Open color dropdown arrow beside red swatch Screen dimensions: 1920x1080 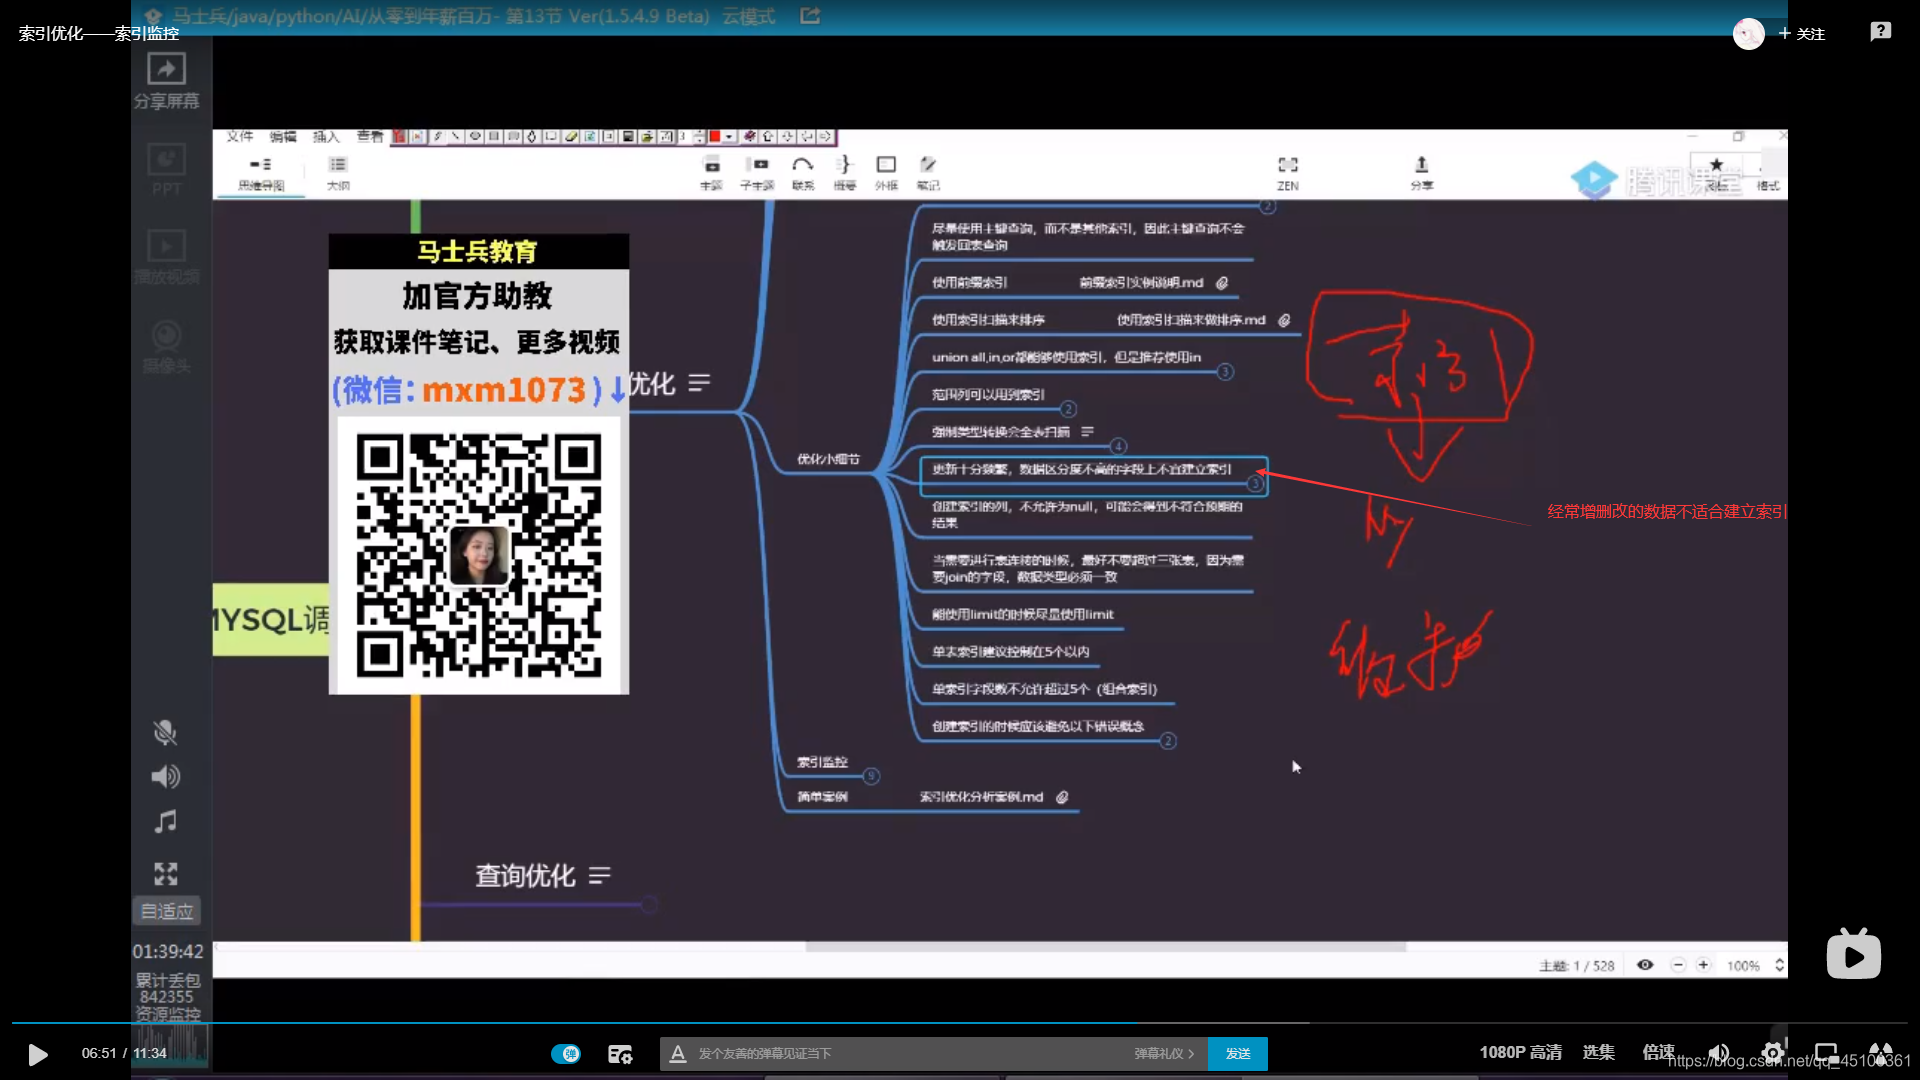click(730, 137)
